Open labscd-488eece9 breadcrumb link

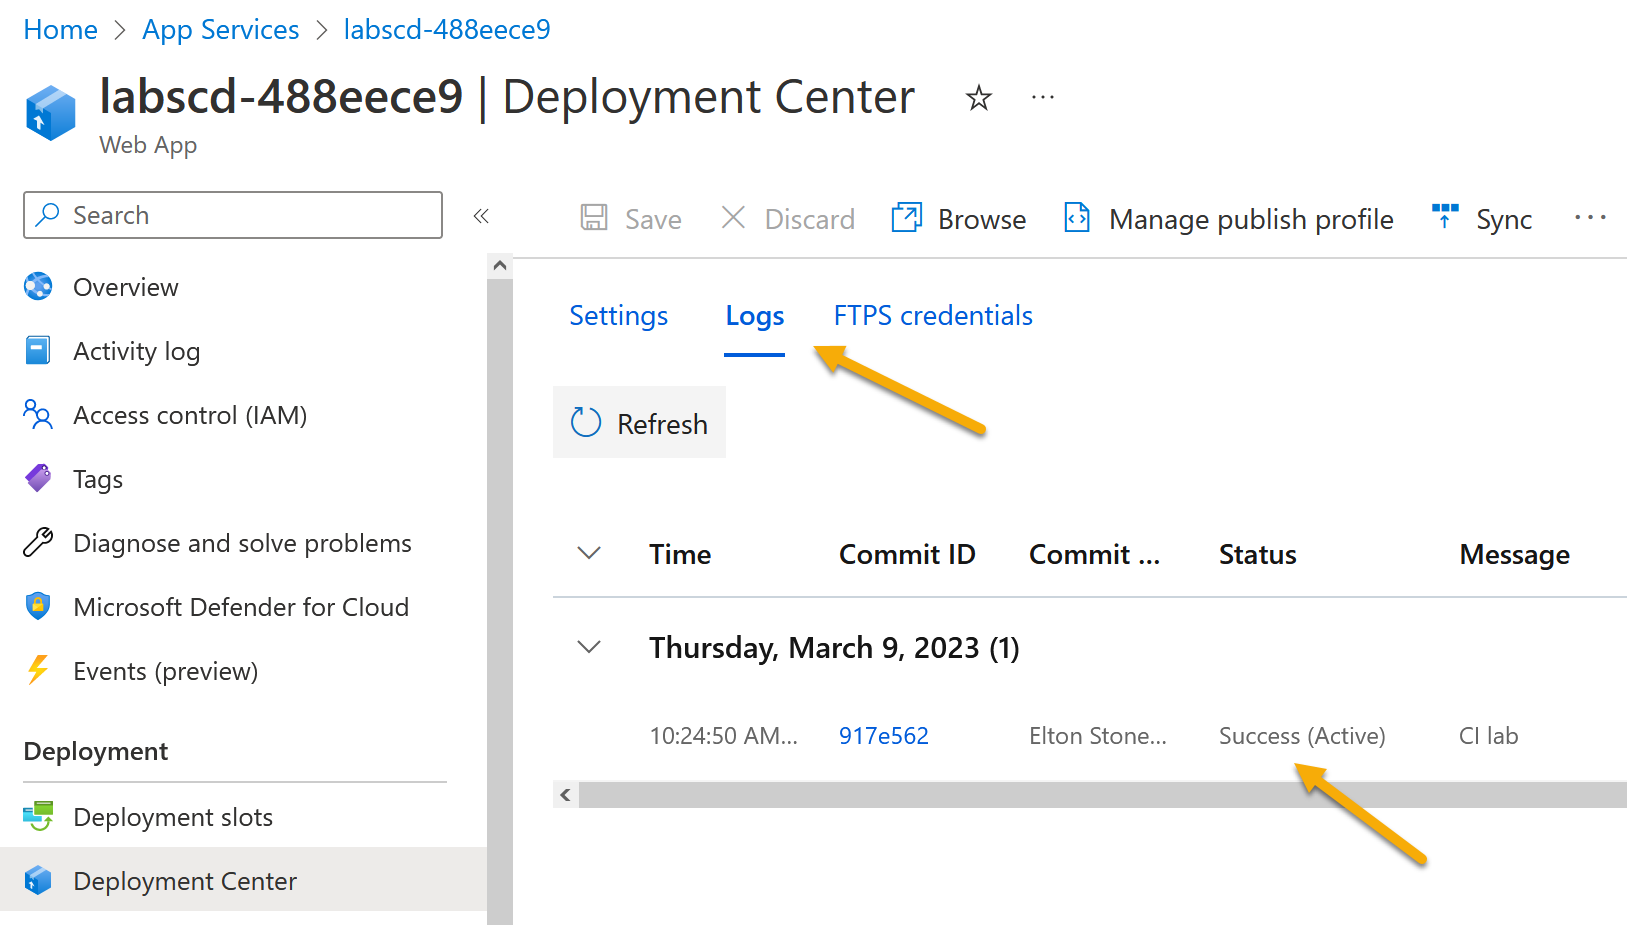(447, 30)
